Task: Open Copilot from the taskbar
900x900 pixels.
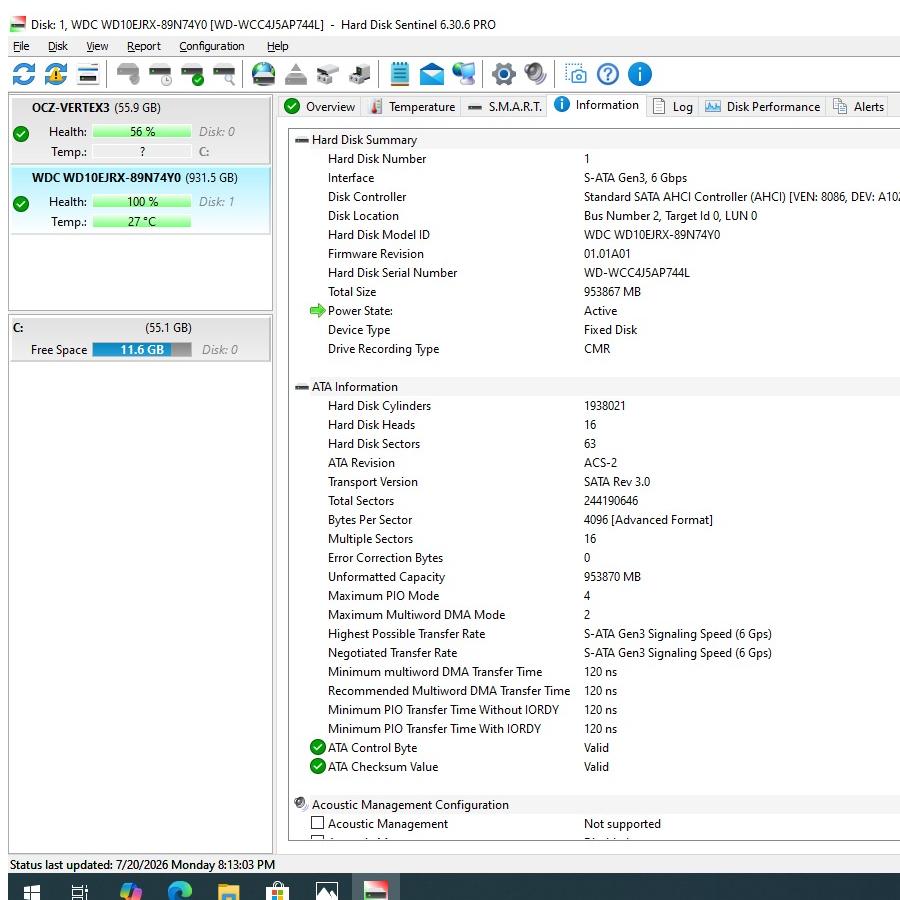Action: point(131,891)
